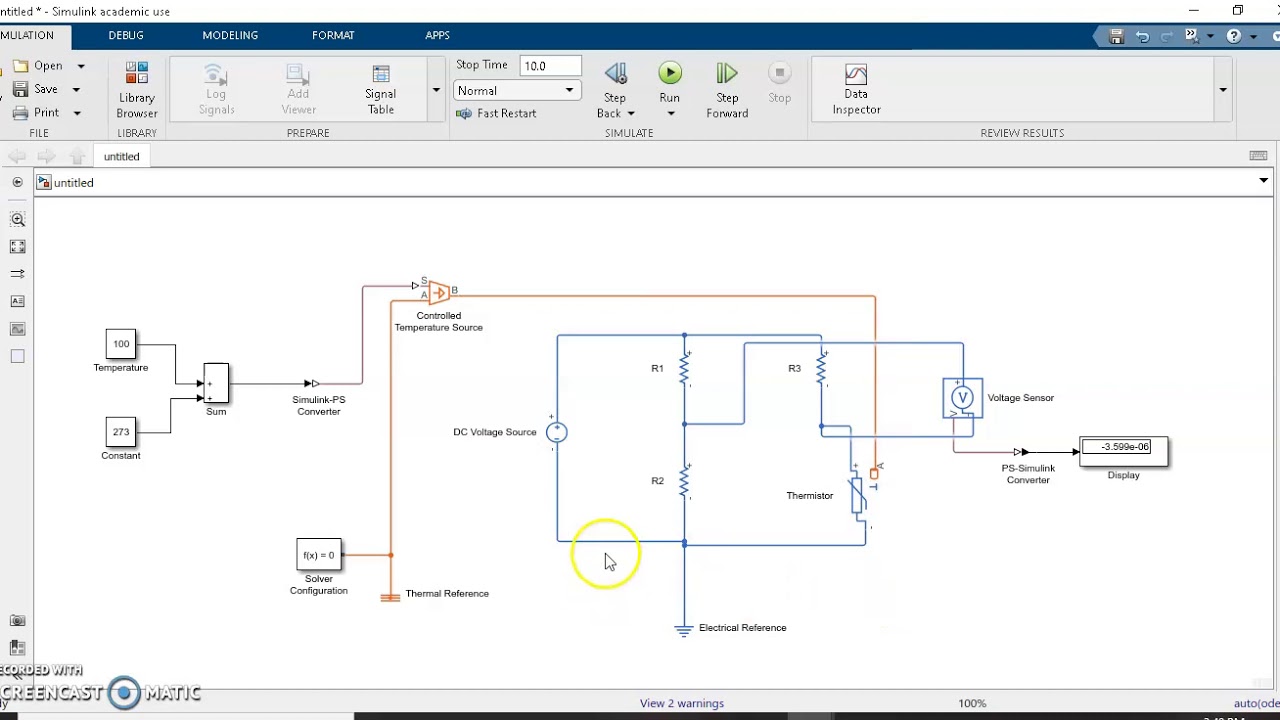This screenshot has height=720, width=1280.
Task: Select the Thermal Reference block
Action: click(x=390, y=597)
